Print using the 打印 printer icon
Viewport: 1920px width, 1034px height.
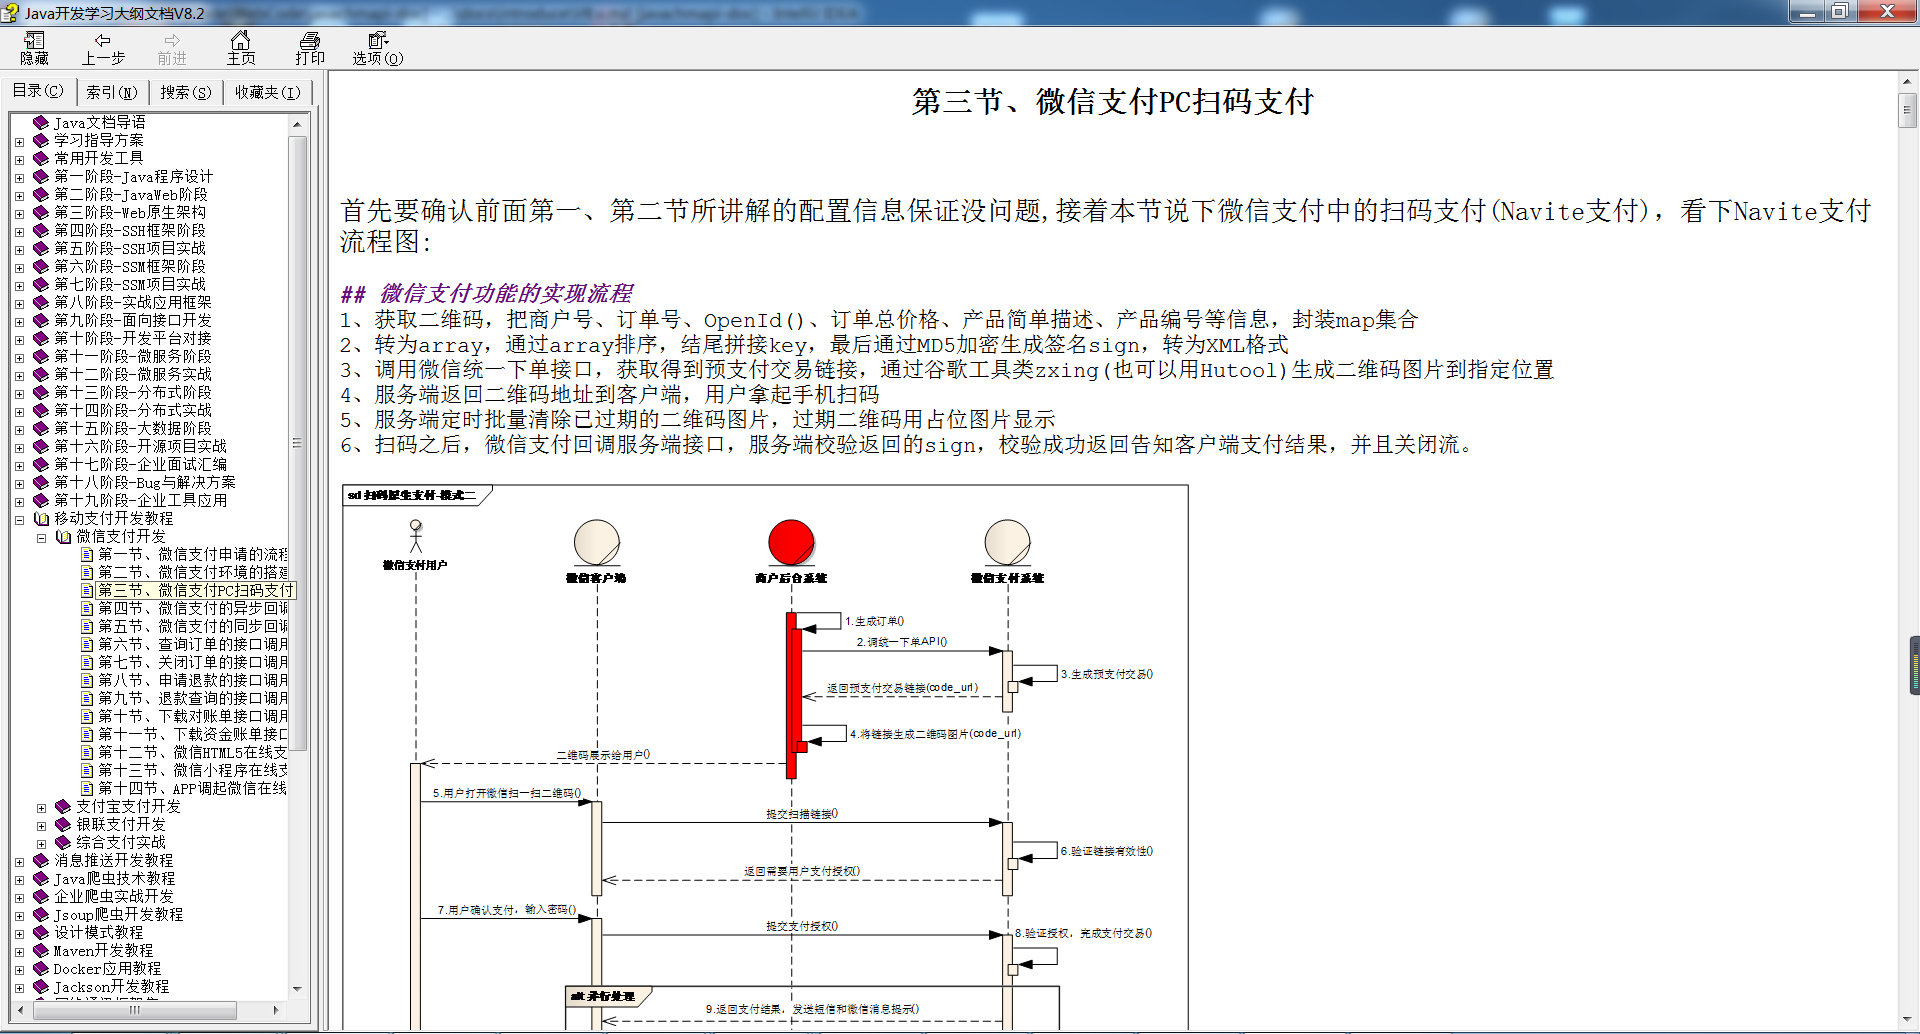(x=310, y=41)
